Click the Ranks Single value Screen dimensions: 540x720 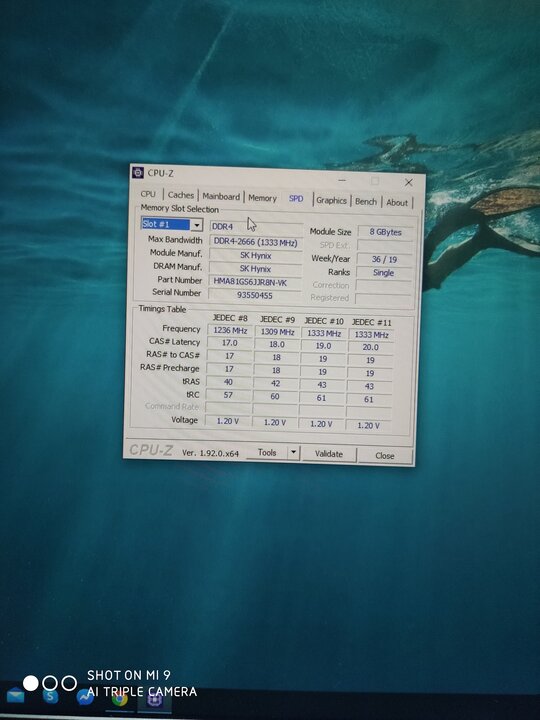383,273
